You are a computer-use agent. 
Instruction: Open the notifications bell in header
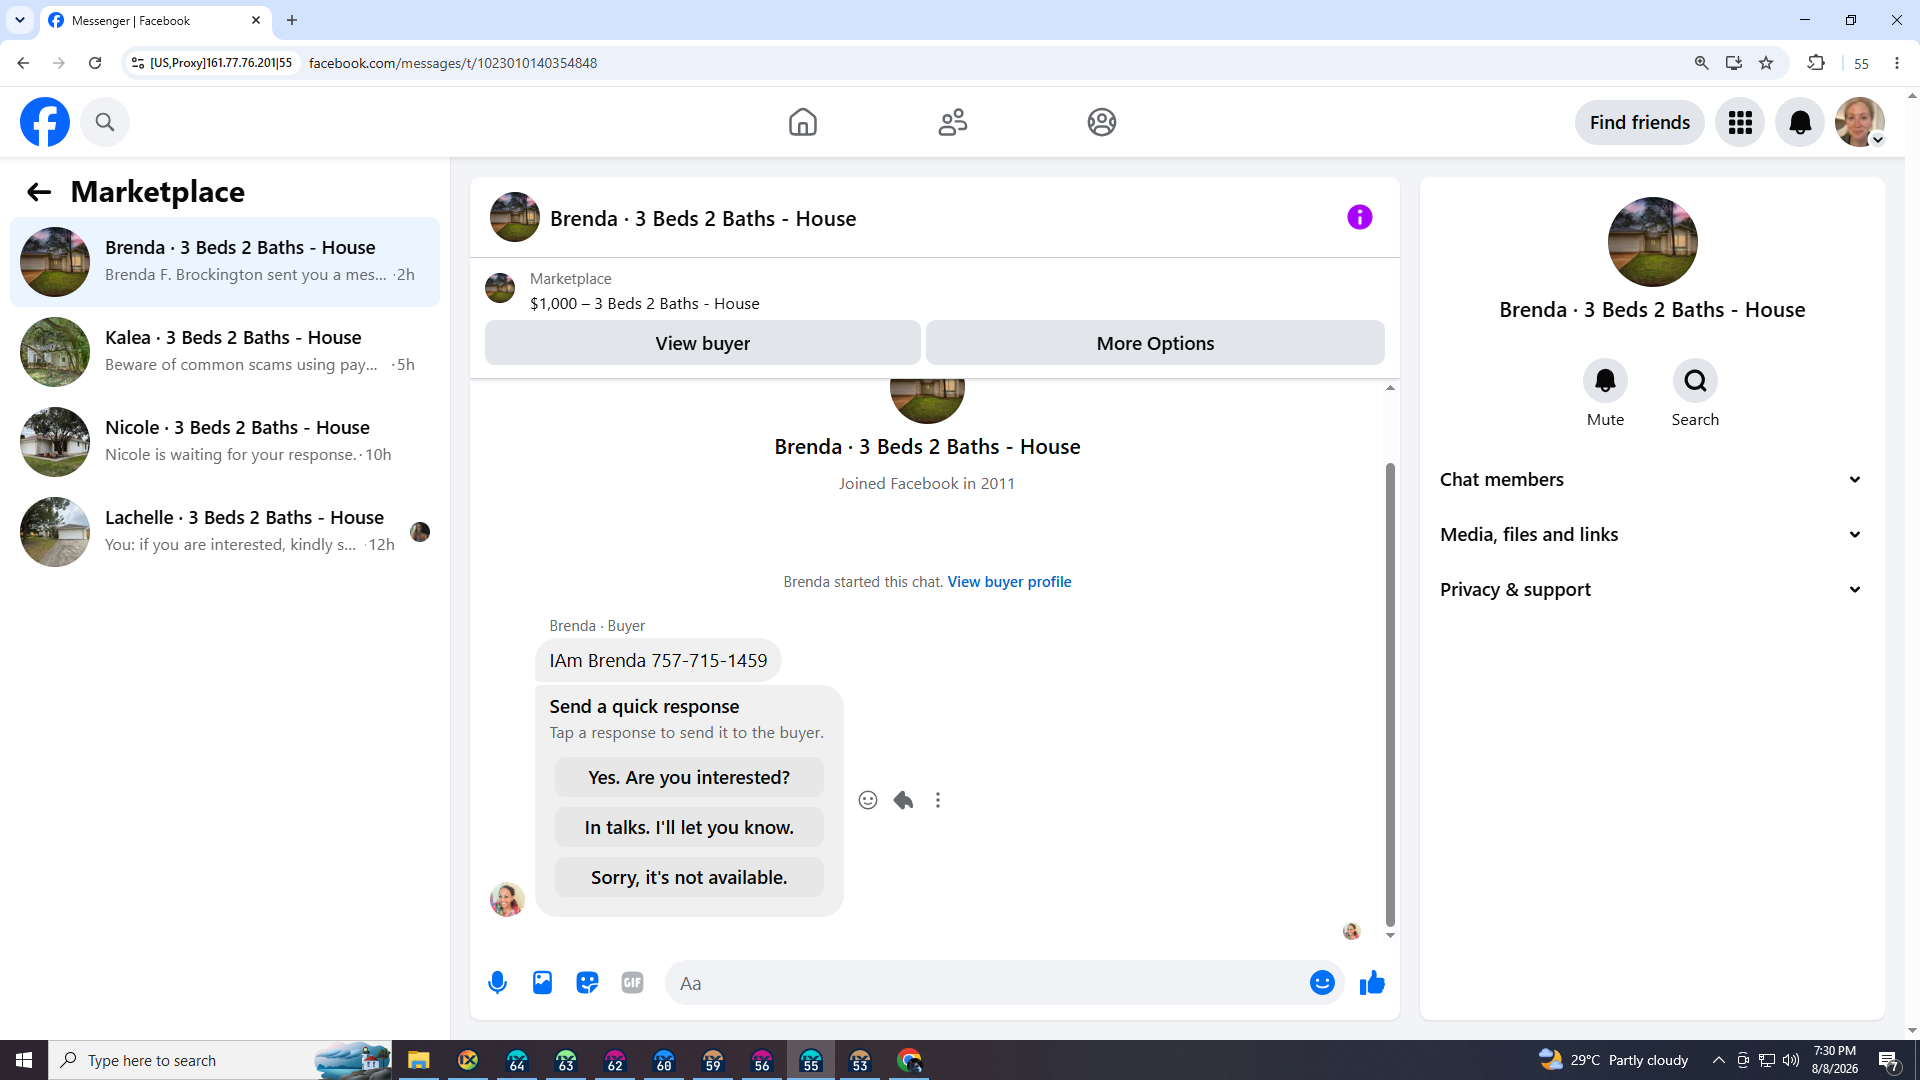pyautogui.click(x=1800, y=122)
